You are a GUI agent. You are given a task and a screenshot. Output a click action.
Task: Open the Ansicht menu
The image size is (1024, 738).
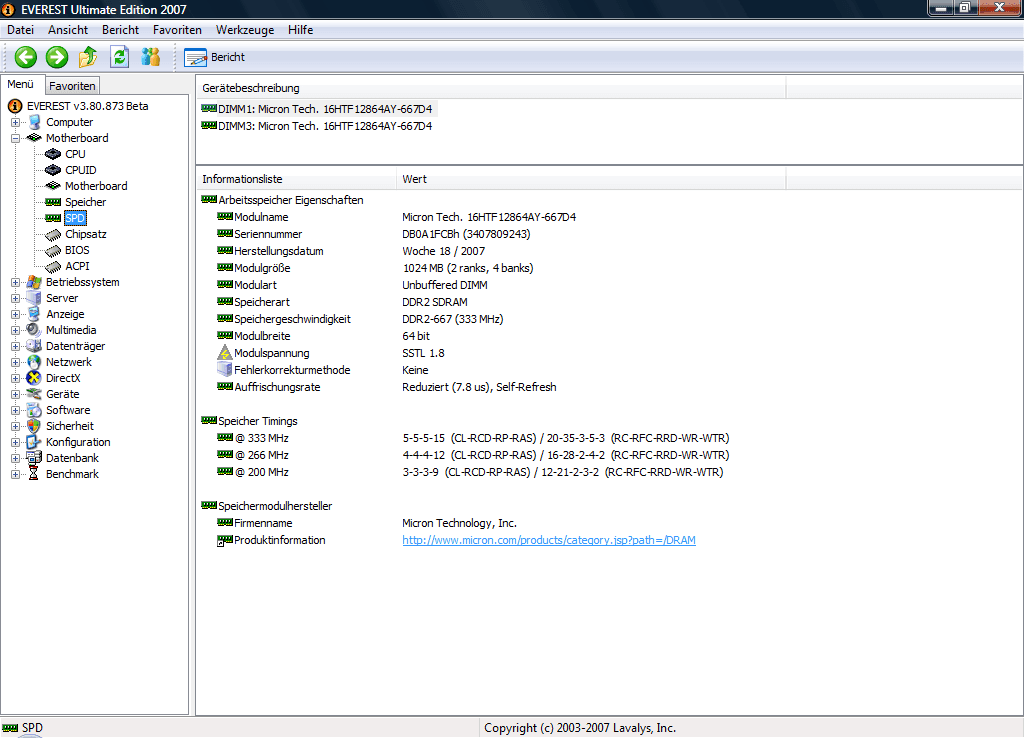[x=68, y=30]
